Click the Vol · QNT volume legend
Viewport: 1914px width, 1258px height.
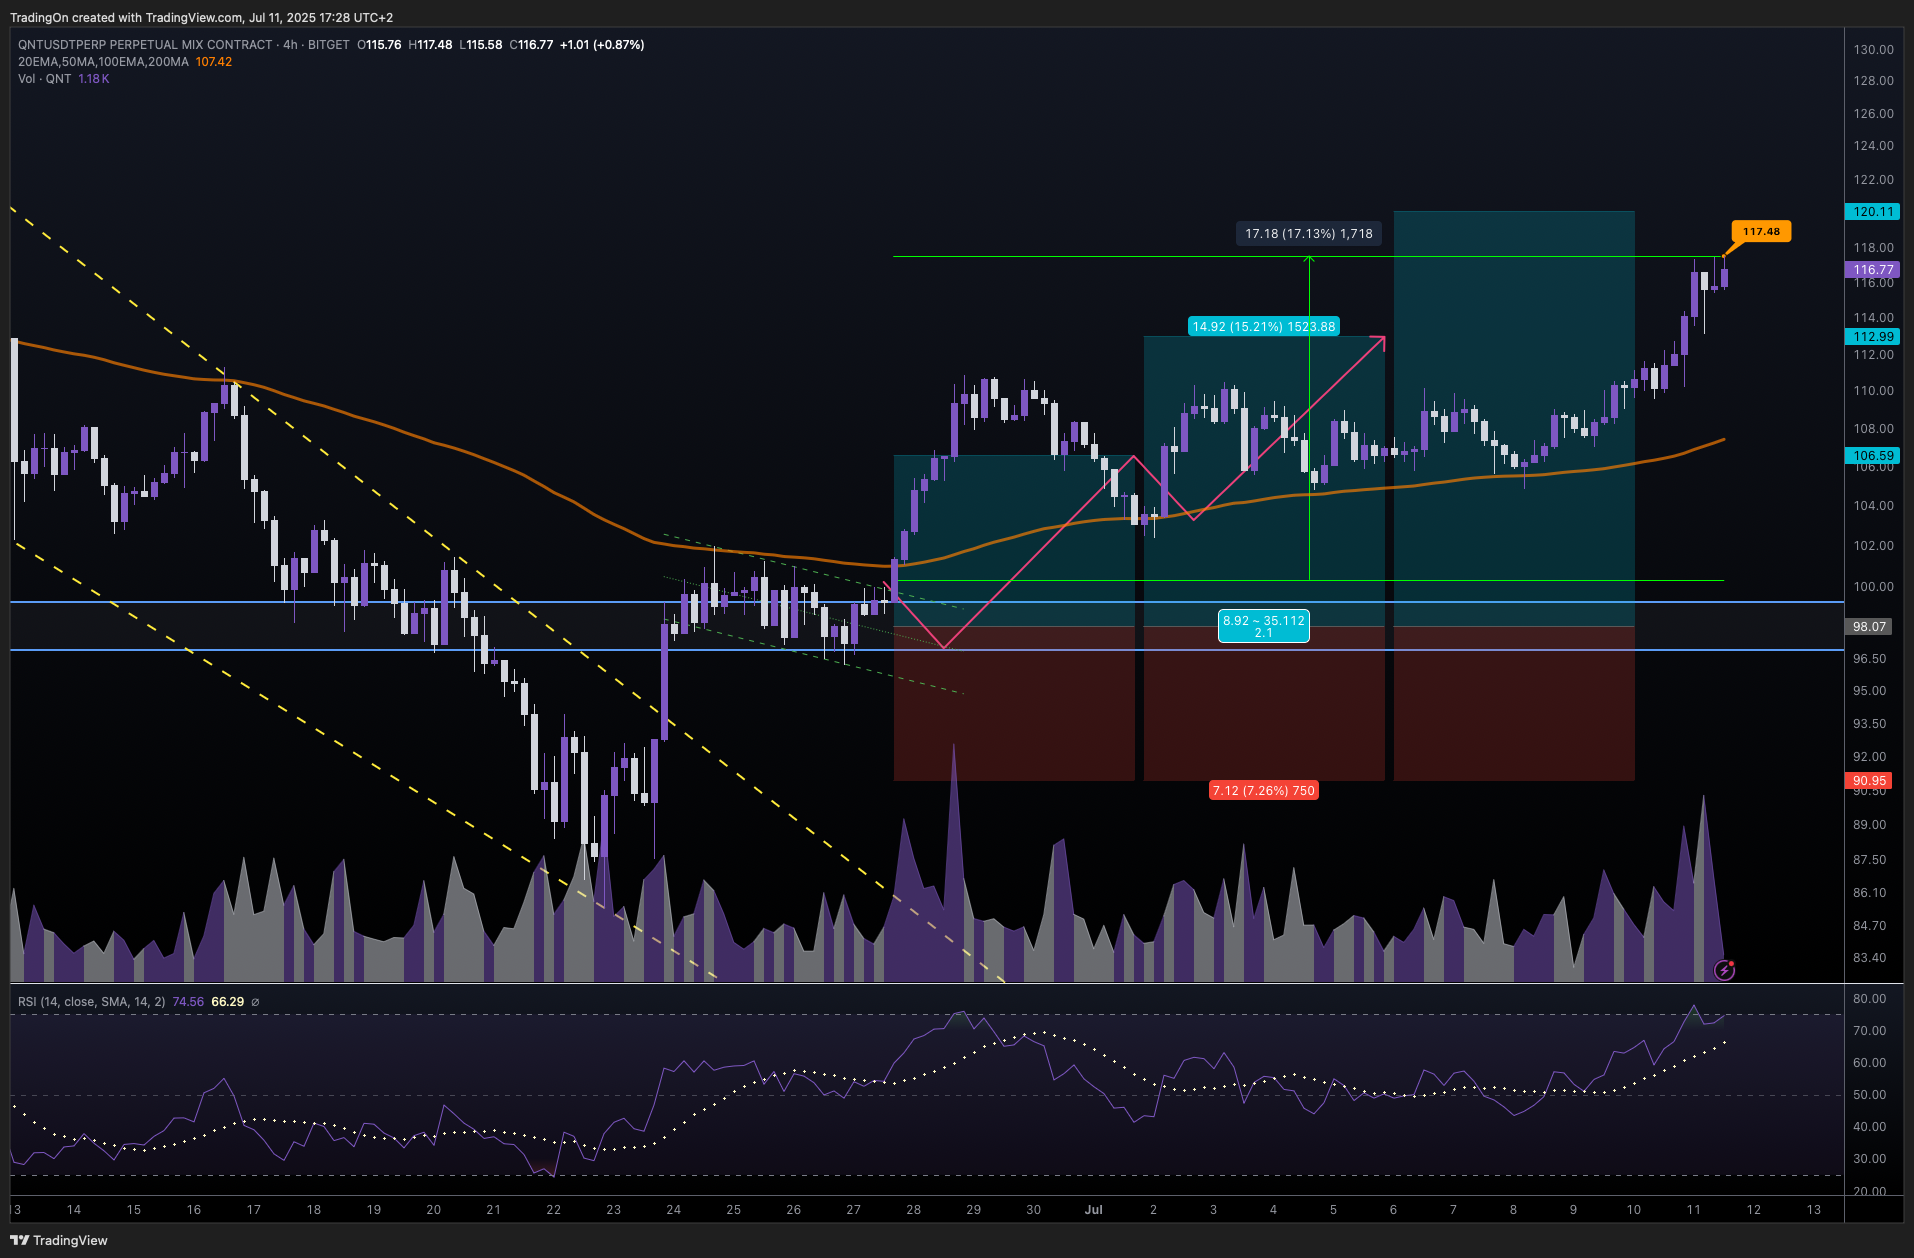tap(45, 79)
